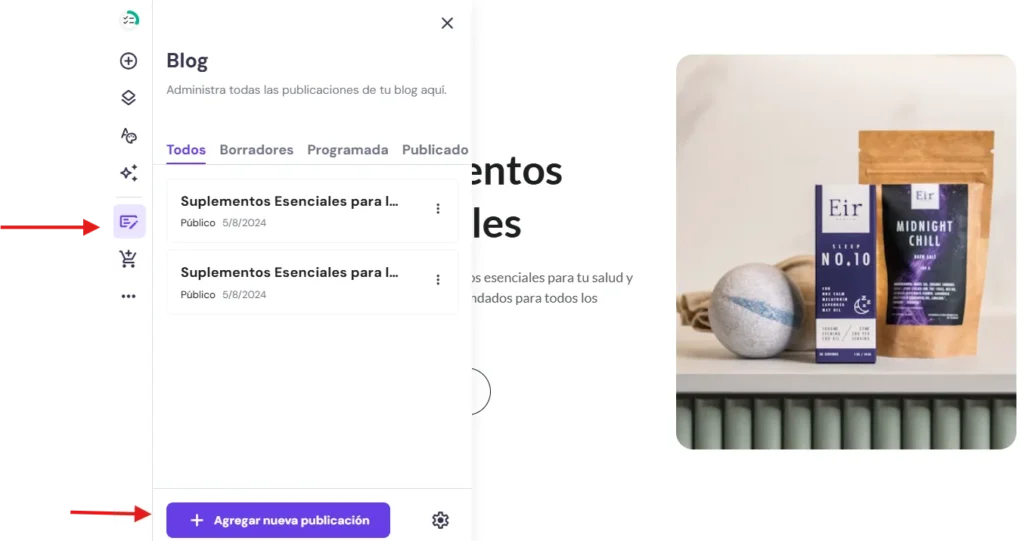Open the second Suplementos Esenciales post
This screenshot has width=1024, height=541.
pyautogui.click(x=312, y=282)
